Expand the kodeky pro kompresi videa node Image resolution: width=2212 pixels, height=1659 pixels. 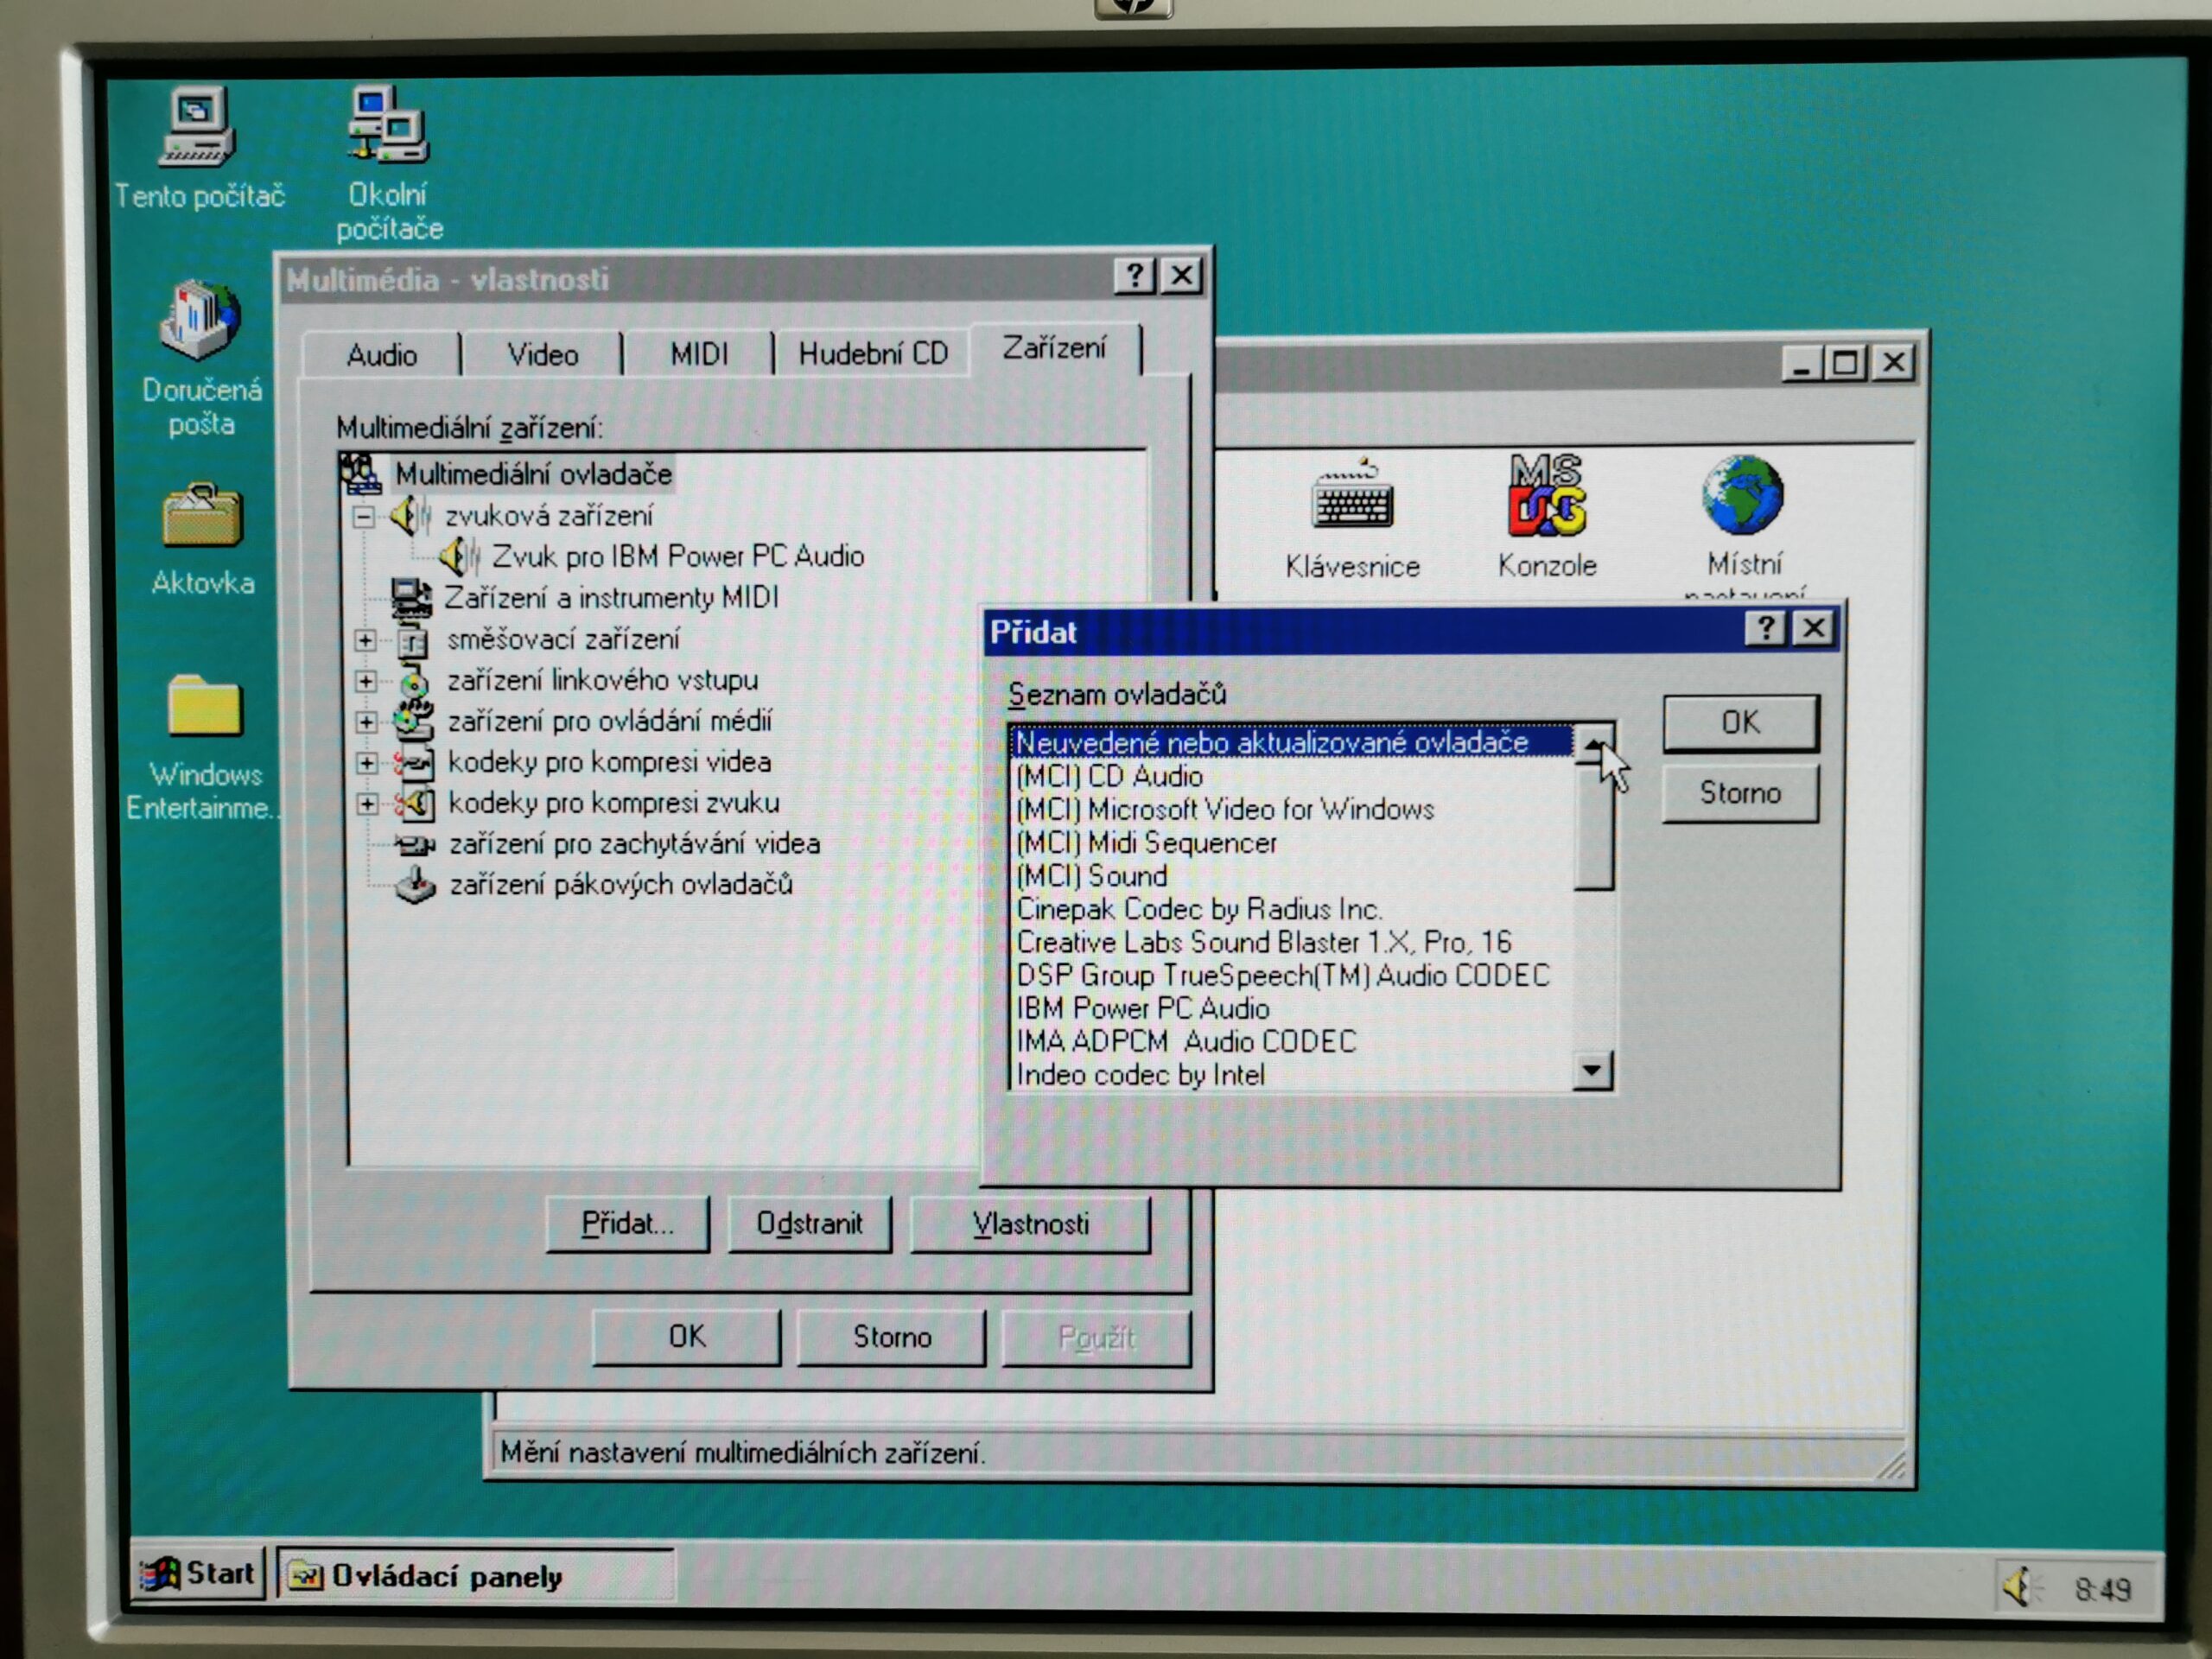pos(366,763)
